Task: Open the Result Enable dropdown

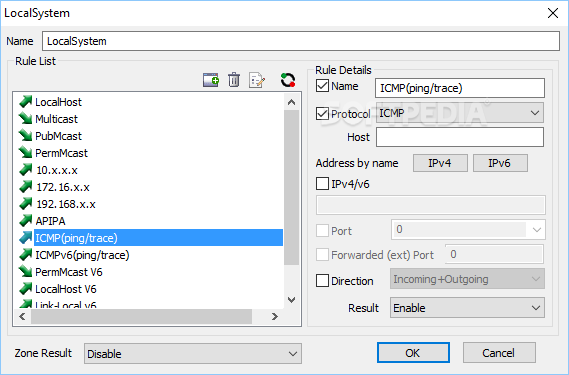Action: point(467,308)
